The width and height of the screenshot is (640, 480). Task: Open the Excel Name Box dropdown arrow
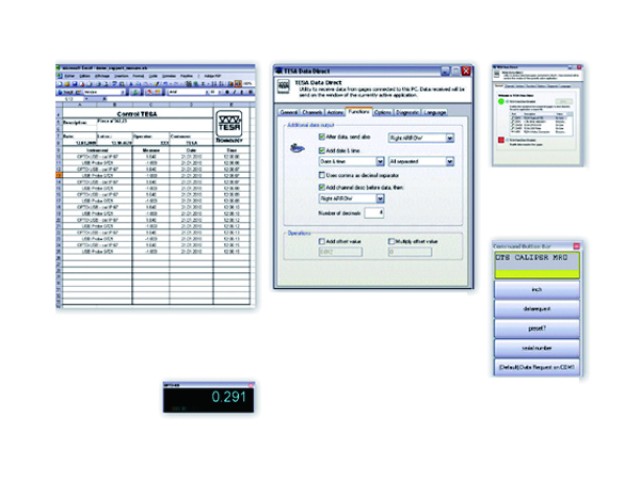tap(87, 99)
